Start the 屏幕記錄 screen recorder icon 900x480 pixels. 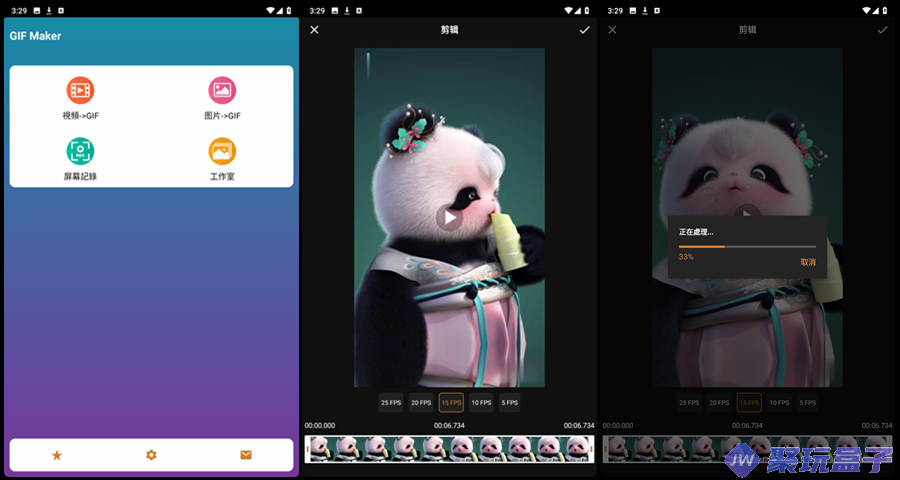point(80,151)
